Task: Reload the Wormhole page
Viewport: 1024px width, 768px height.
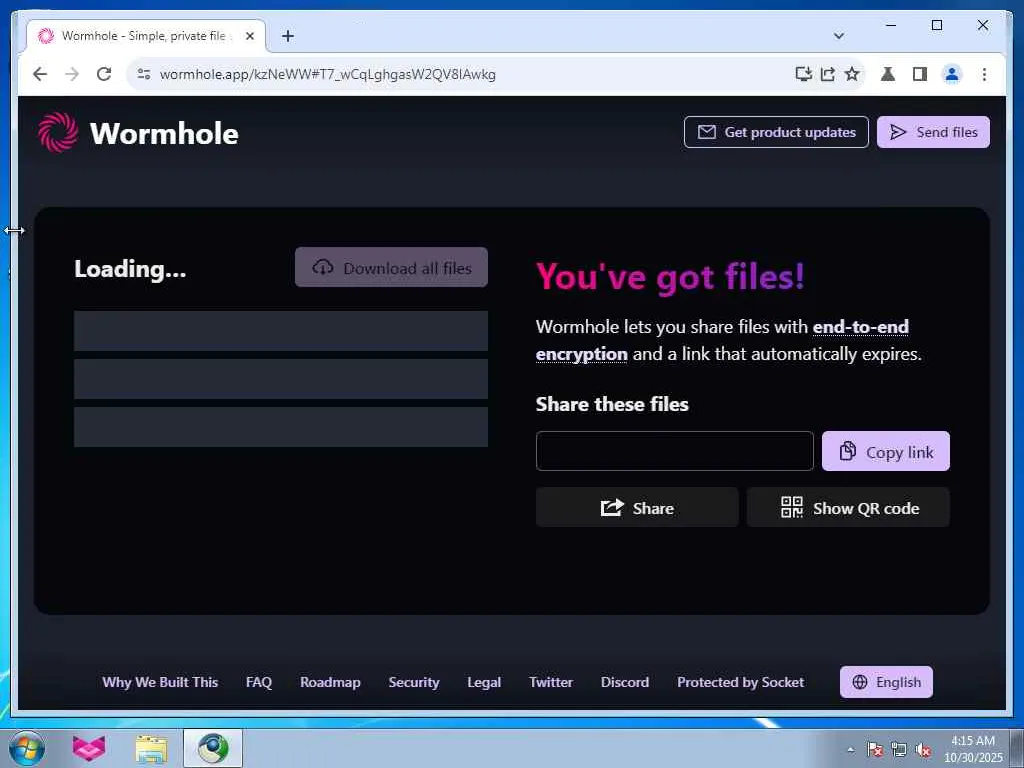Action: point(104,74)
